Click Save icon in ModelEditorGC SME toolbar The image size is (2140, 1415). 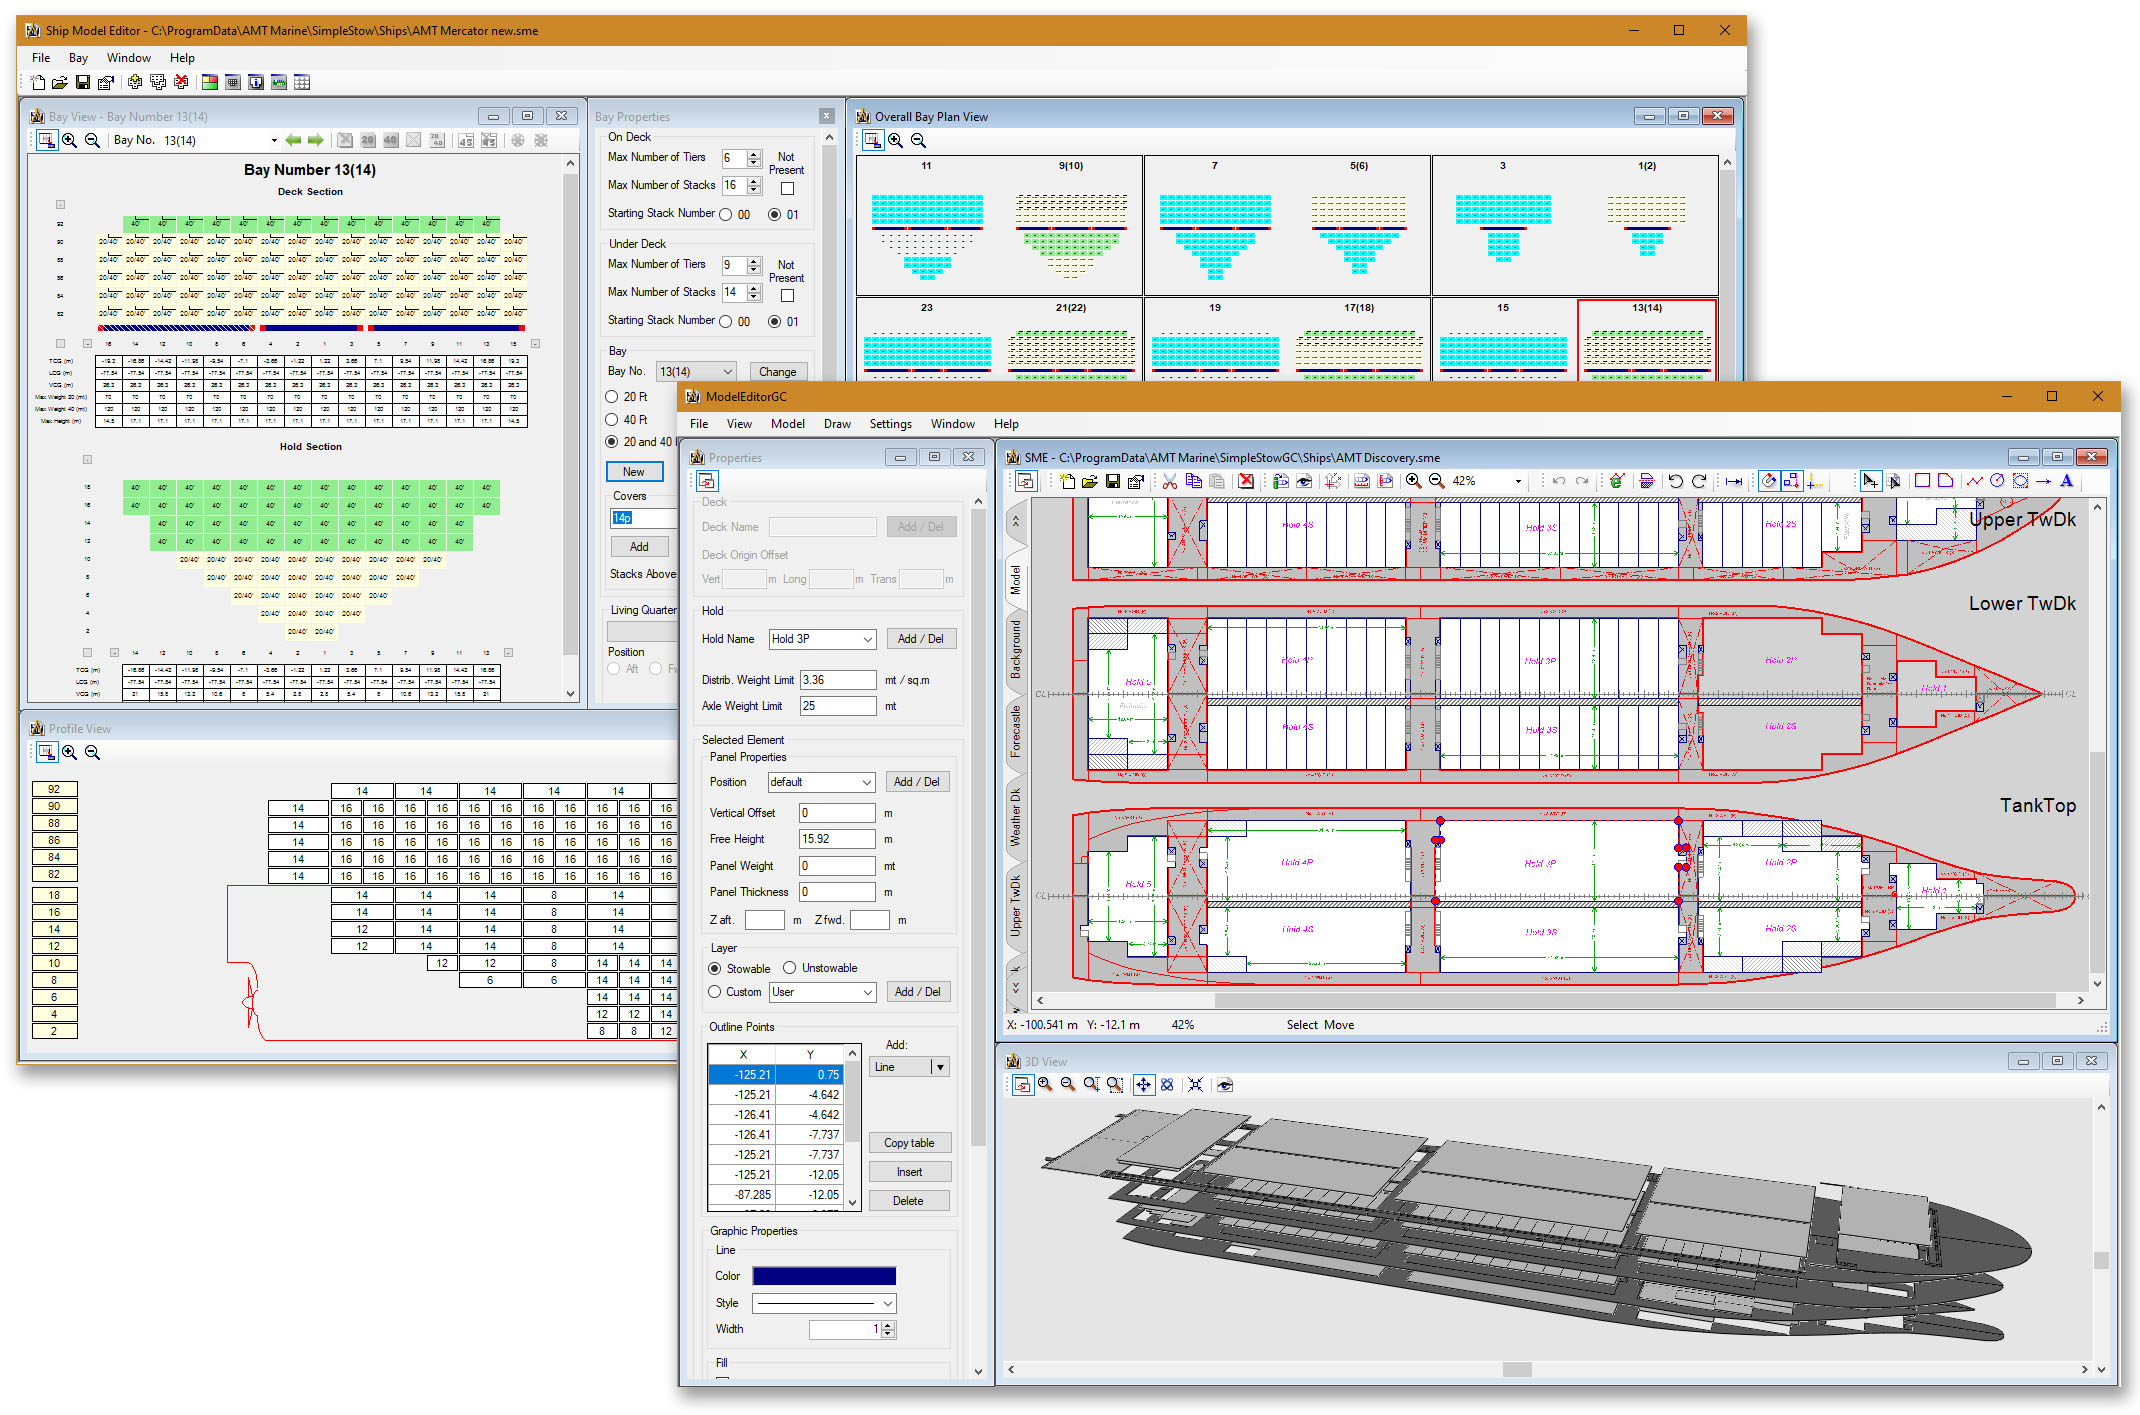1113,481
